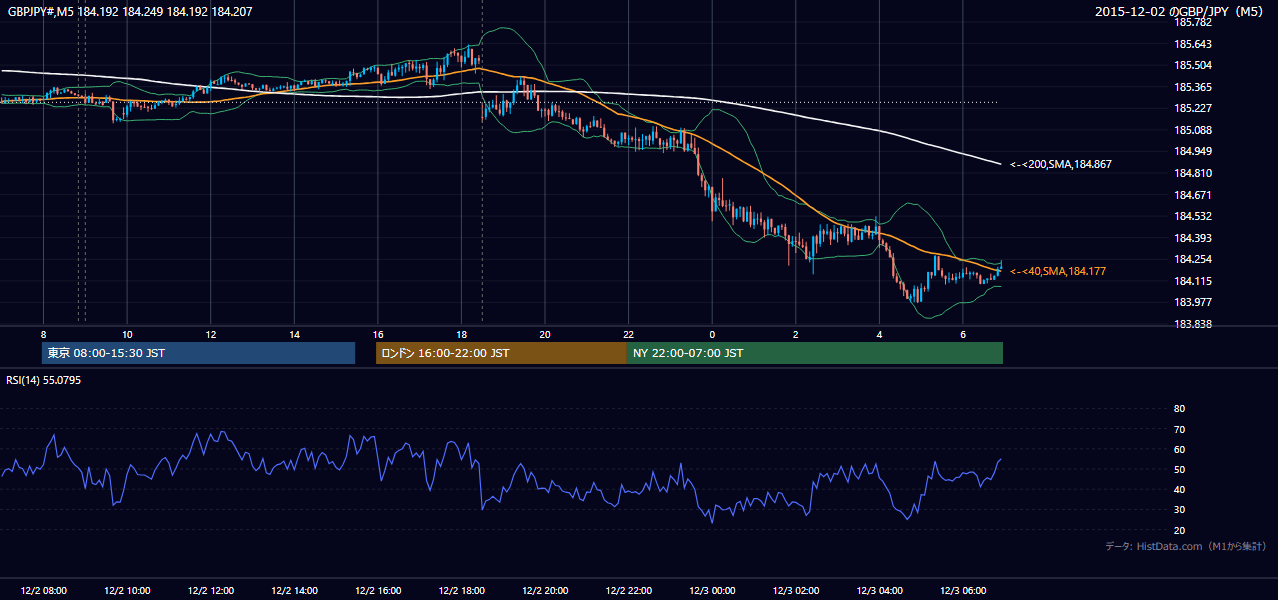Click the 12/2 10:00 bottom time label
Image resolution: width=1278 pixels, height=600 pixels.
coord(127,591)
